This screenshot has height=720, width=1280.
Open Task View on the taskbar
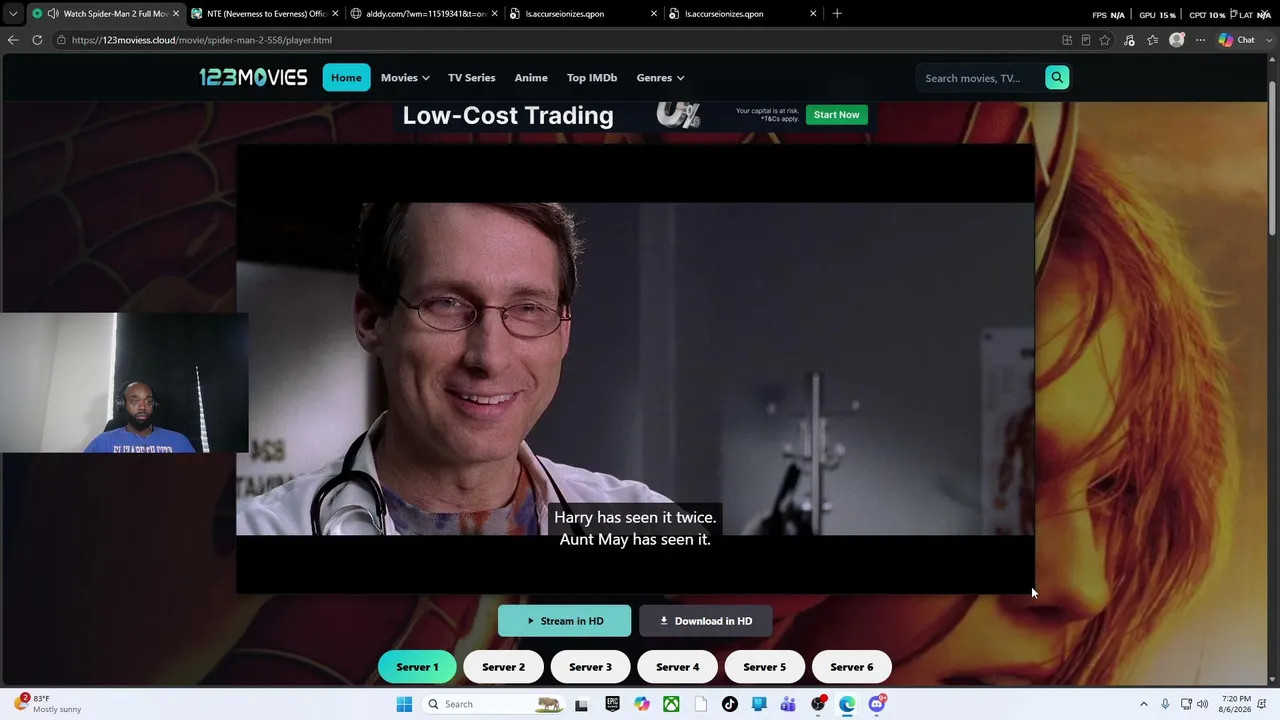pyautogui.click(x=581, y=704)
